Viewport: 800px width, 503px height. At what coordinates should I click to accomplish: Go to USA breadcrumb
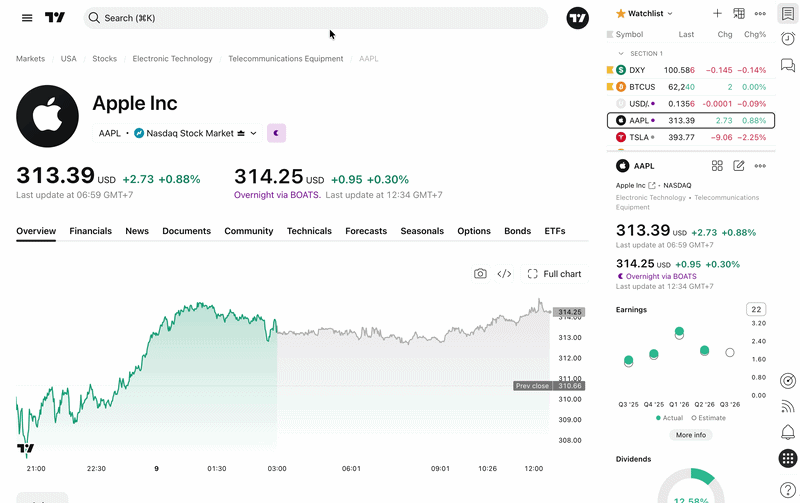pos(68,59)
